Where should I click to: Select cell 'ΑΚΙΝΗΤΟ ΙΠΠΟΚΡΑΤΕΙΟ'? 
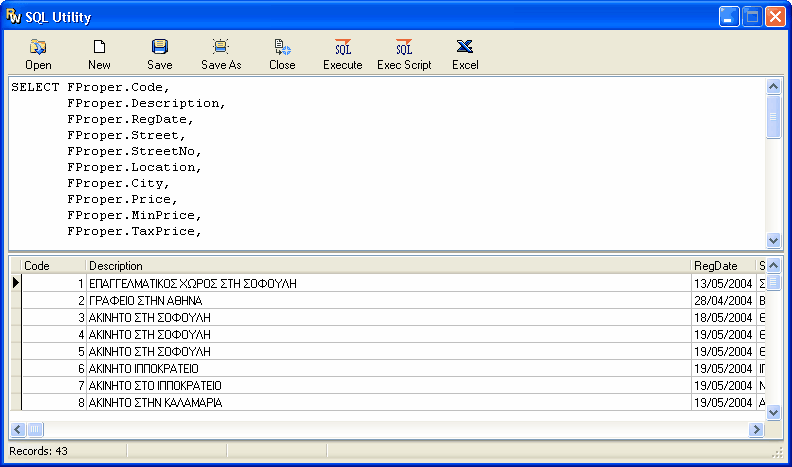click(388, 369)
